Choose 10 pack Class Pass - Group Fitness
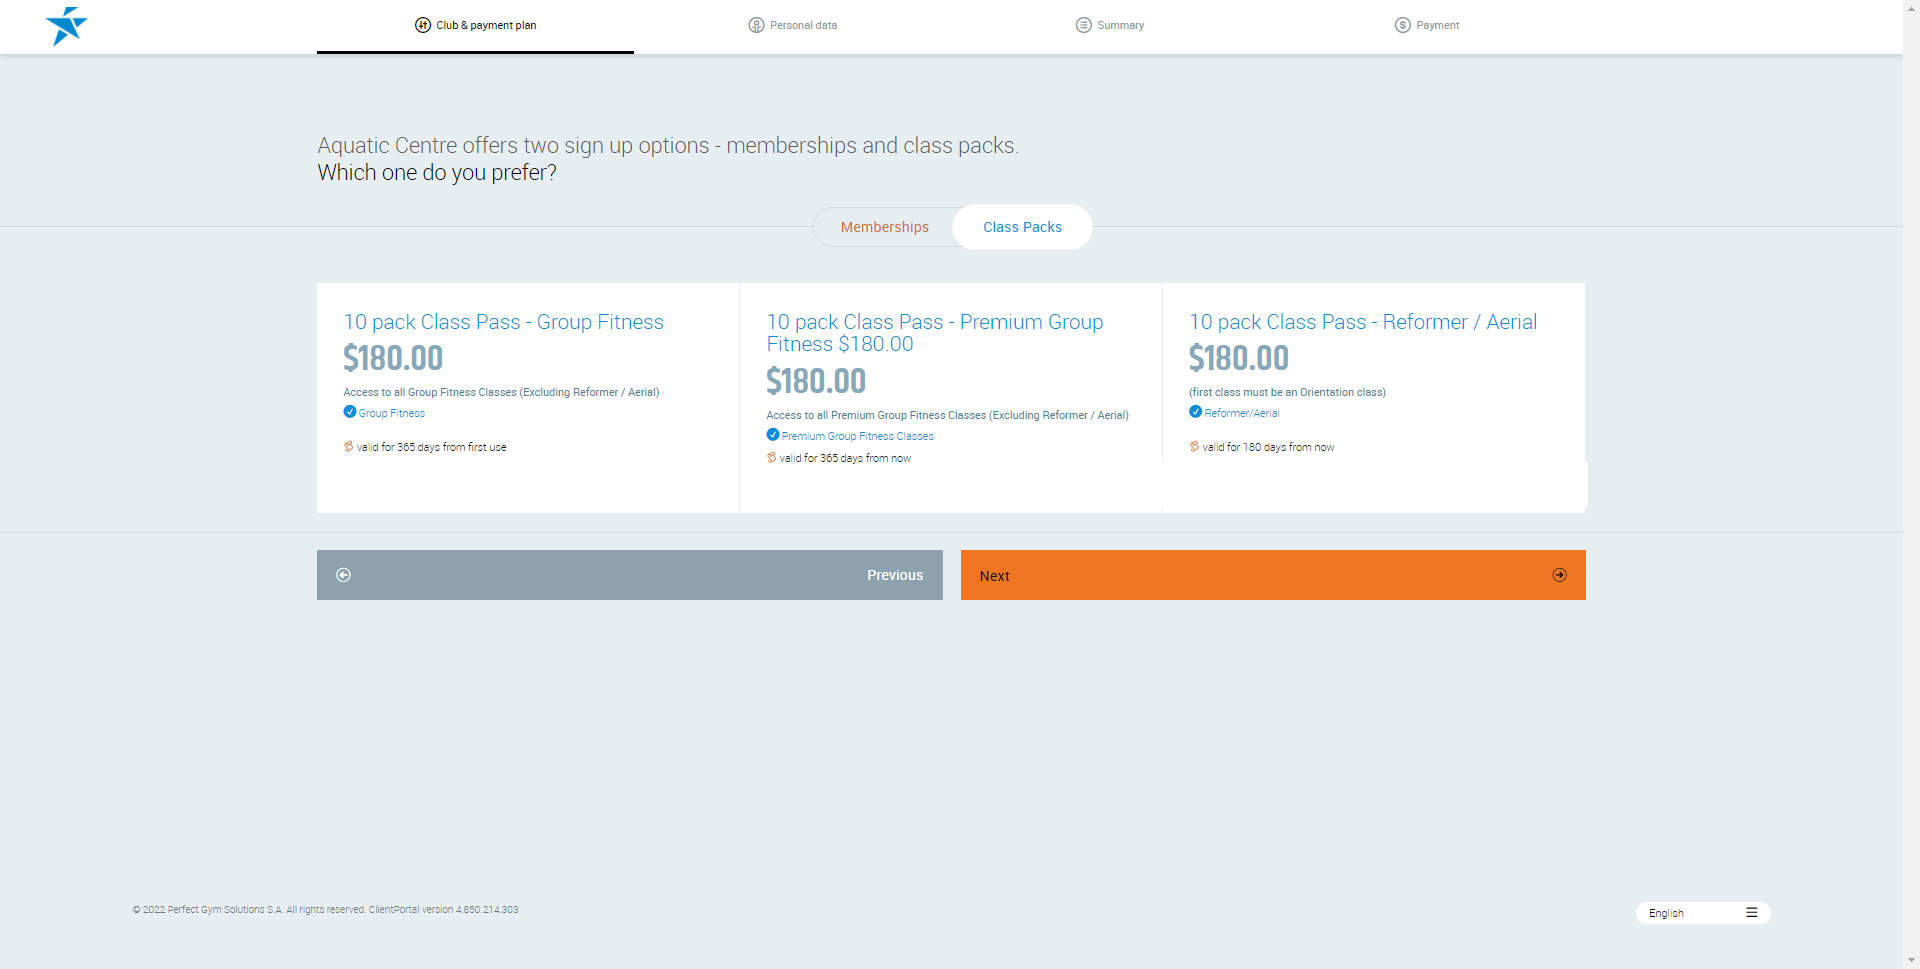The image size is (1920, 969). (503, 322)
